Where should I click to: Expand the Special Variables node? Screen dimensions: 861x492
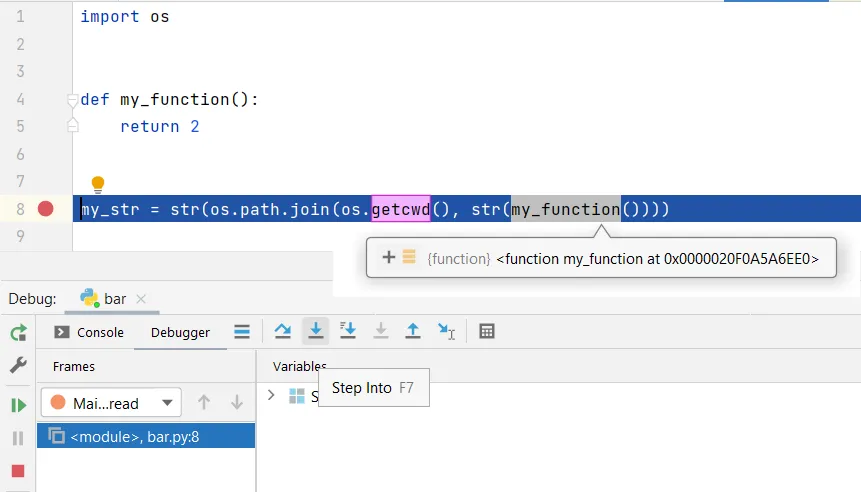(x=271, y=395)
